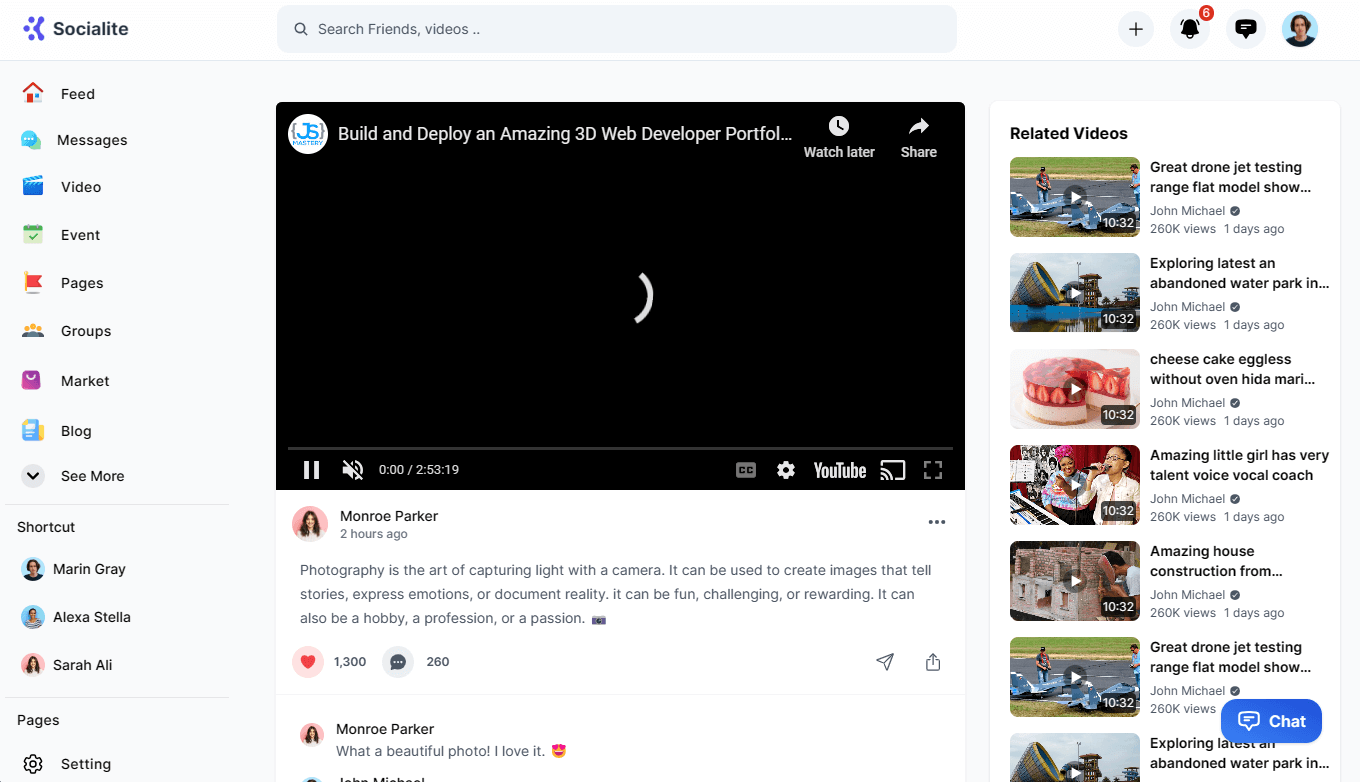Click the paper plane send icon

point(885,661)
